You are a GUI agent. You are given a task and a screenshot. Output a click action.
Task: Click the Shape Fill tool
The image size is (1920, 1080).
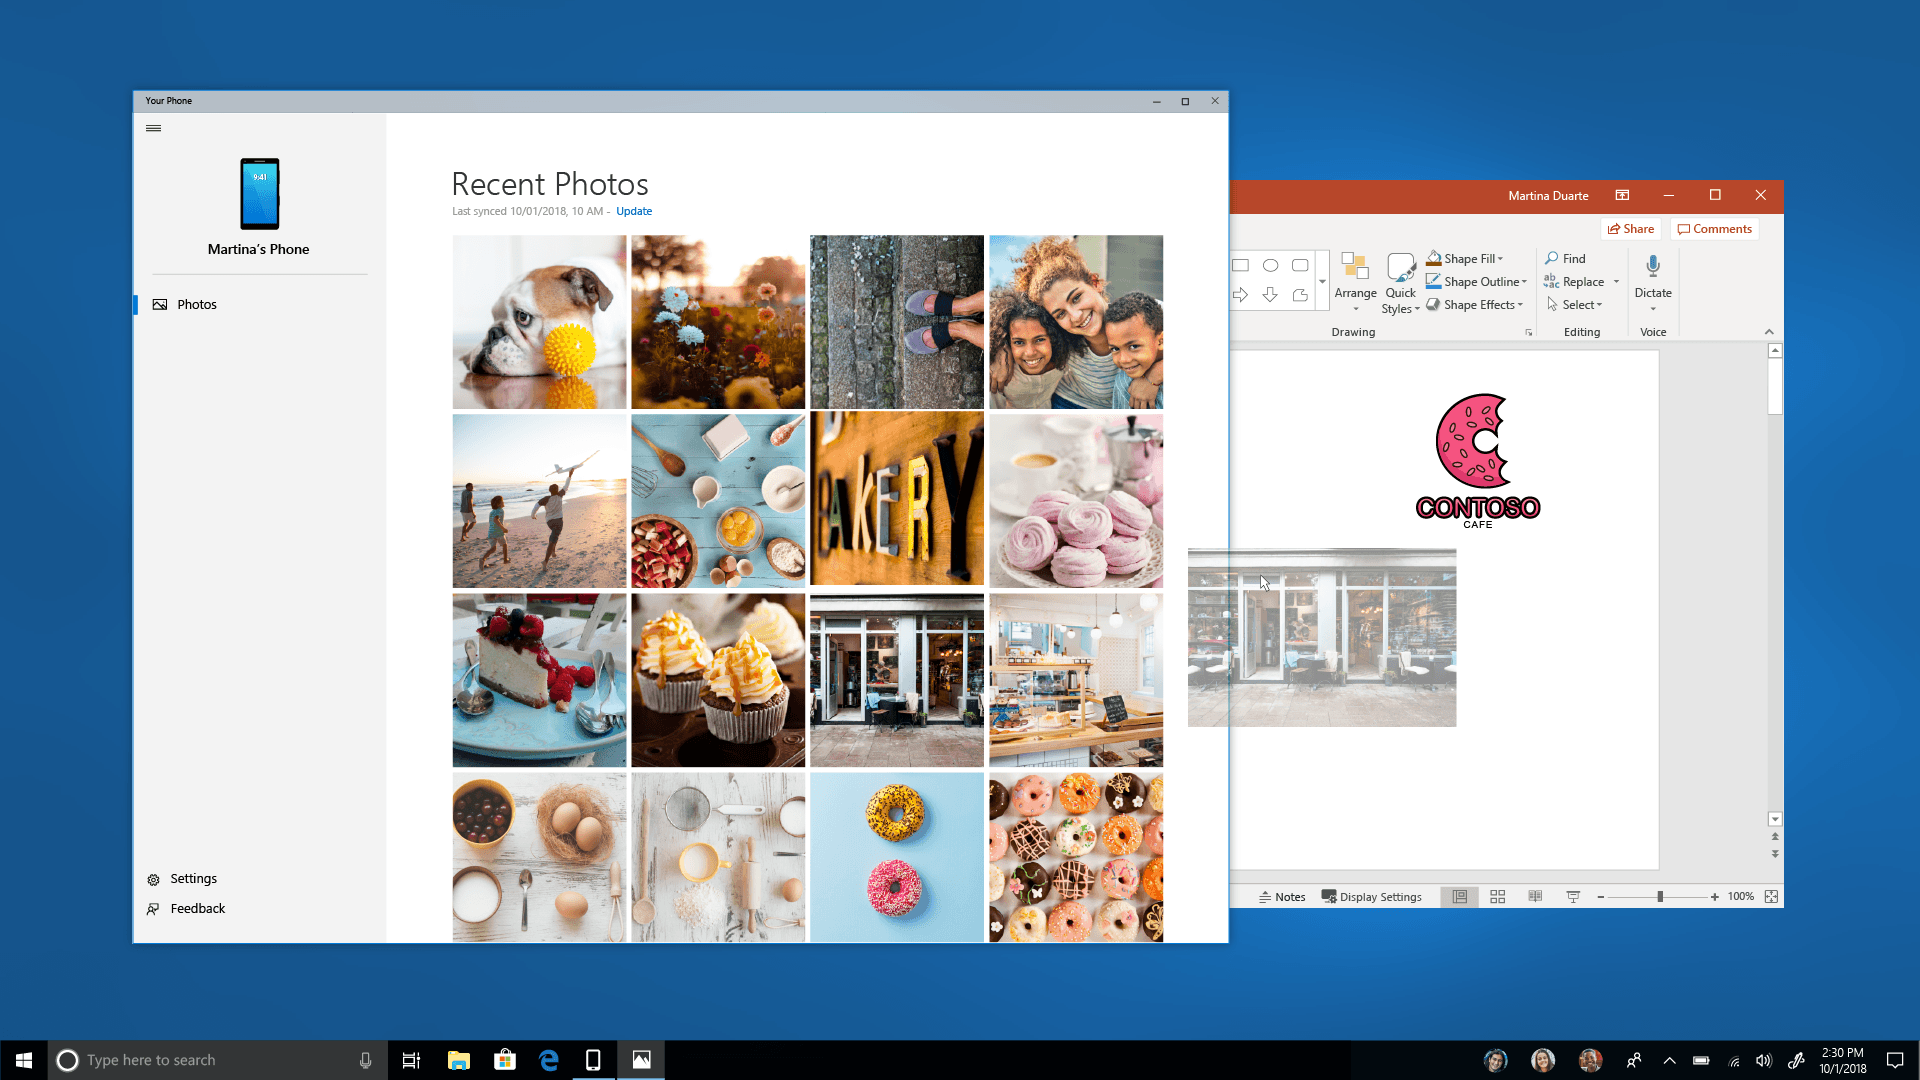coord(1468,258)
